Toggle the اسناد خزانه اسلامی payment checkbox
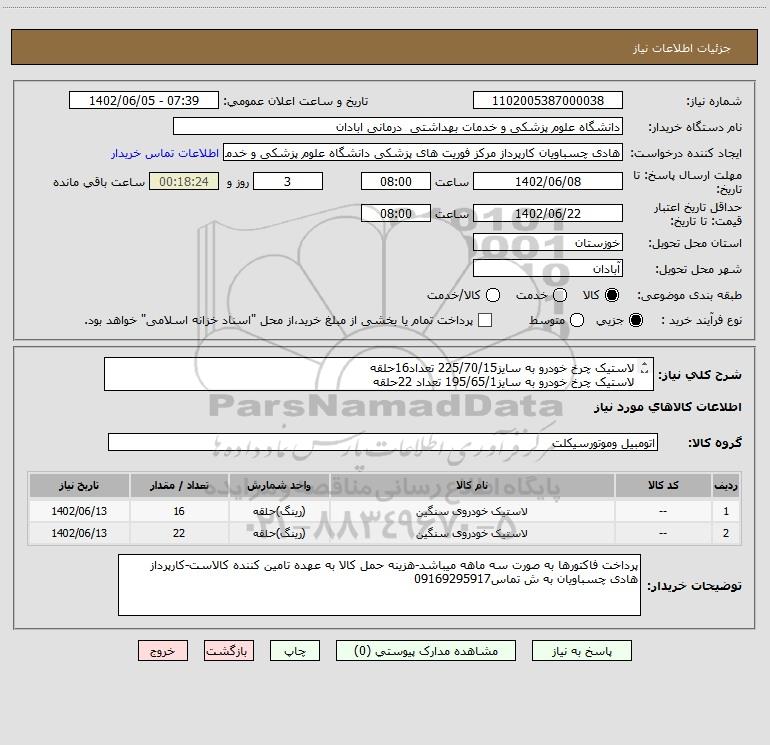Screen dimensions: 770x745 coord(485,320)
